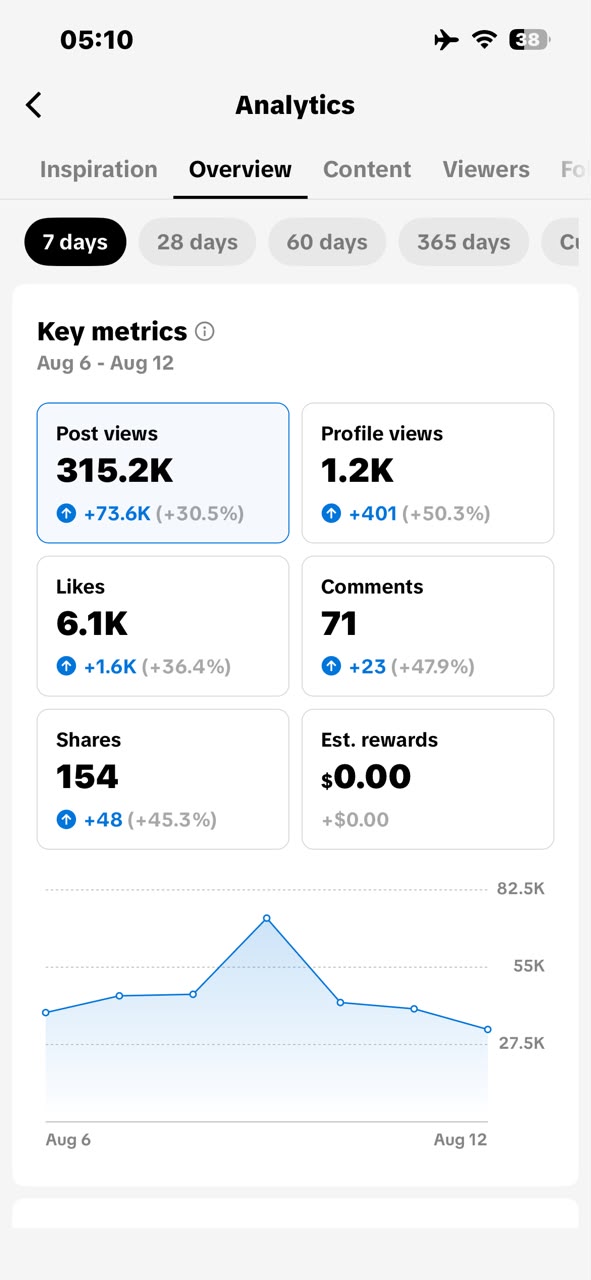Tap the back arrow icon
The height and width of the screenshot is (1280, 591).
(x=34, y=105)
